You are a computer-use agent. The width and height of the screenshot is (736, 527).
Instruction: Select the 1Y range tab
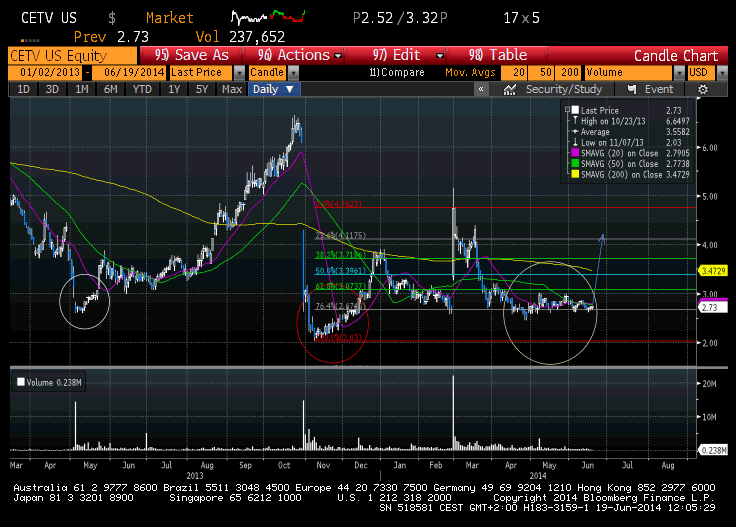[x=174, y=89]
